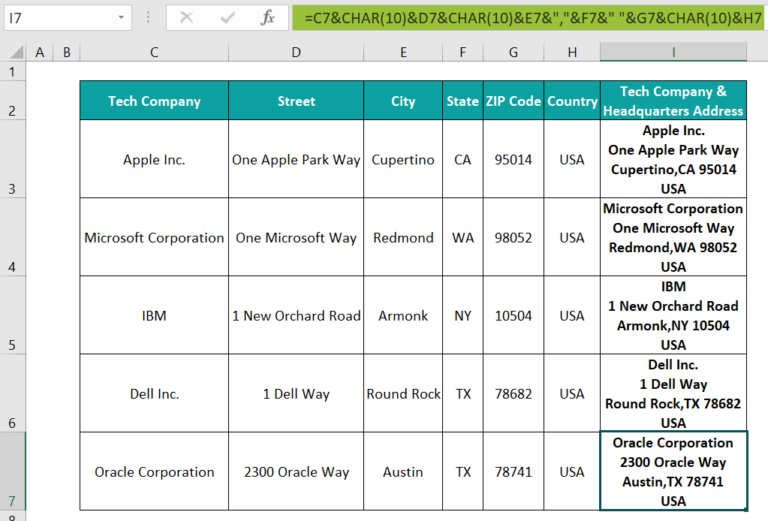The height and width of the screenshot is (521, 768).
Task: Click the Country header cell
Action: tap(572, 101)
